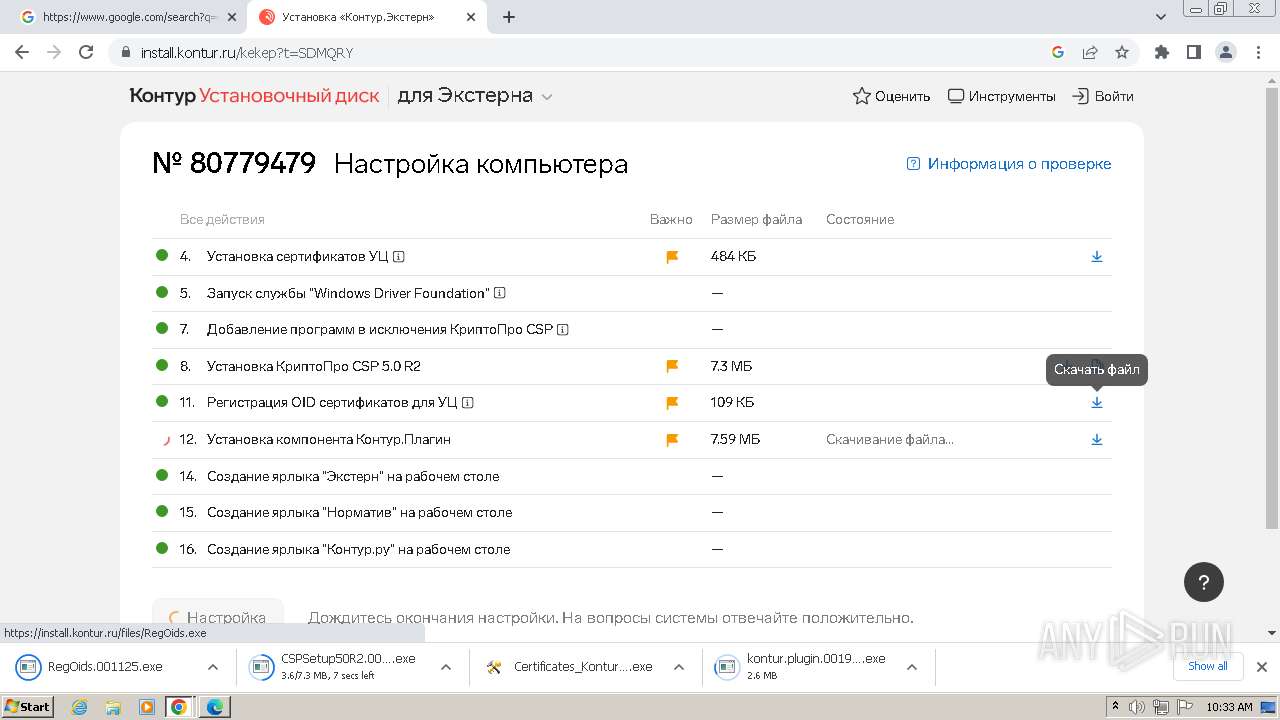Show info for КриптоПро CSP exclusions
Screen dimensions: 1280x720
coord(563,329)
